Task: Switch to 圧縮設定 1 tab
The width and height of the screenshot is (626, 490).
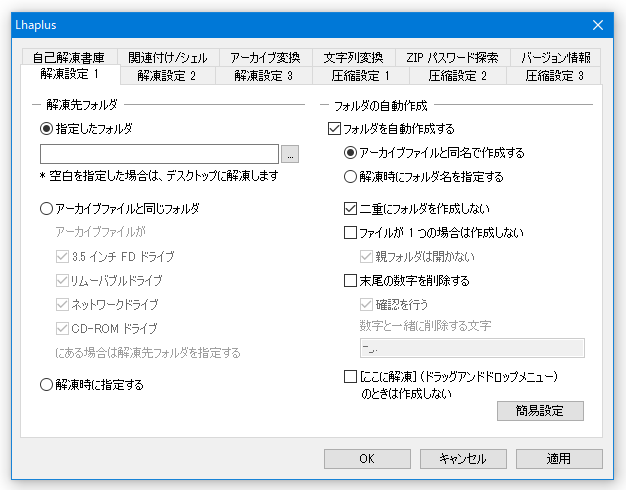Action: (x=361, y=75)
